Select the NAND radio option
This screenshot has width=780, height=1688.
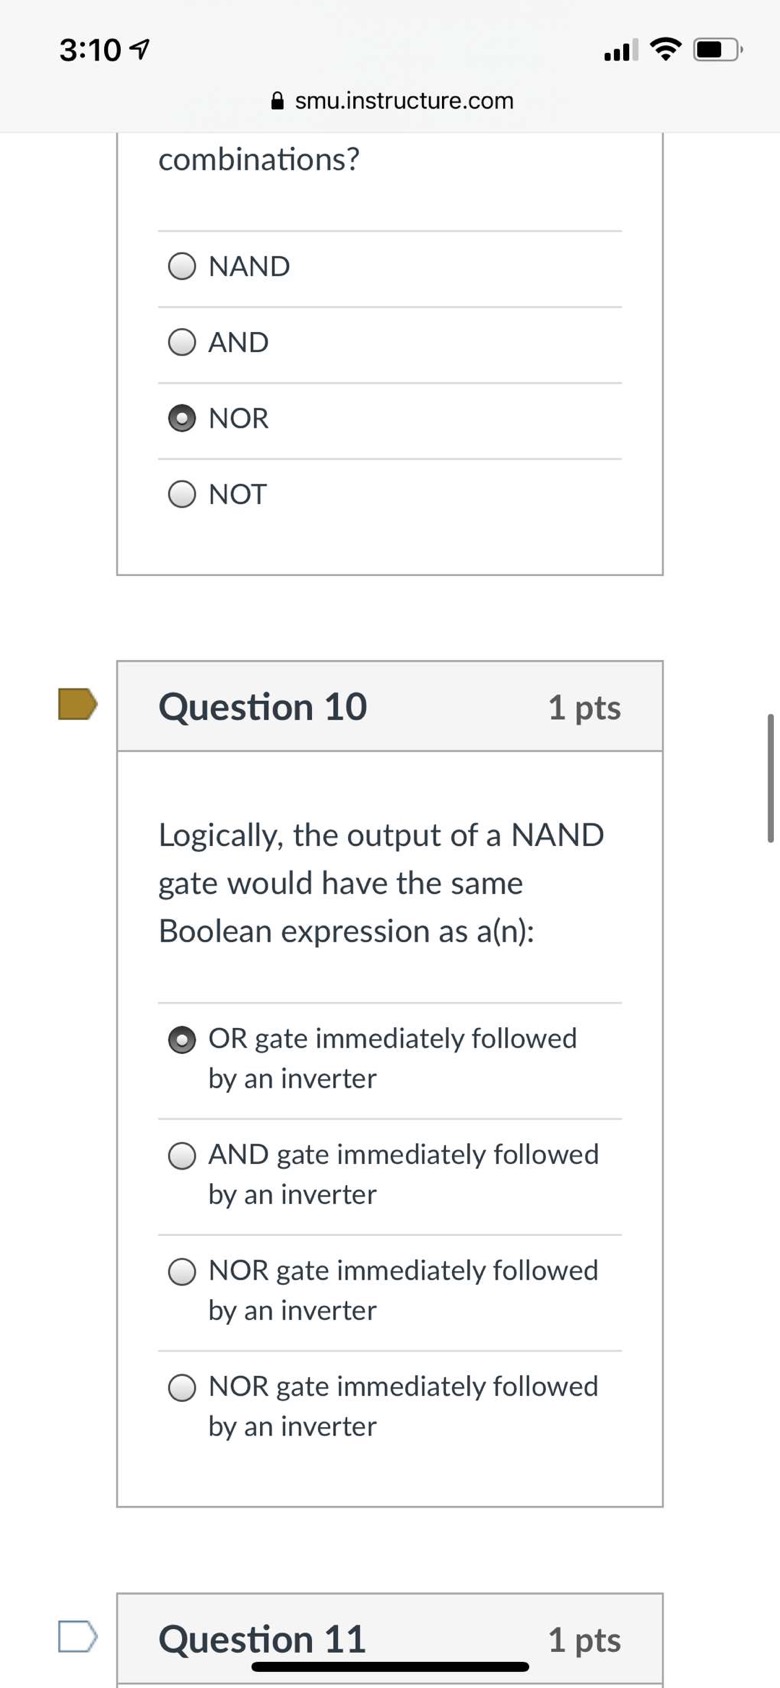tap(182, 266)
